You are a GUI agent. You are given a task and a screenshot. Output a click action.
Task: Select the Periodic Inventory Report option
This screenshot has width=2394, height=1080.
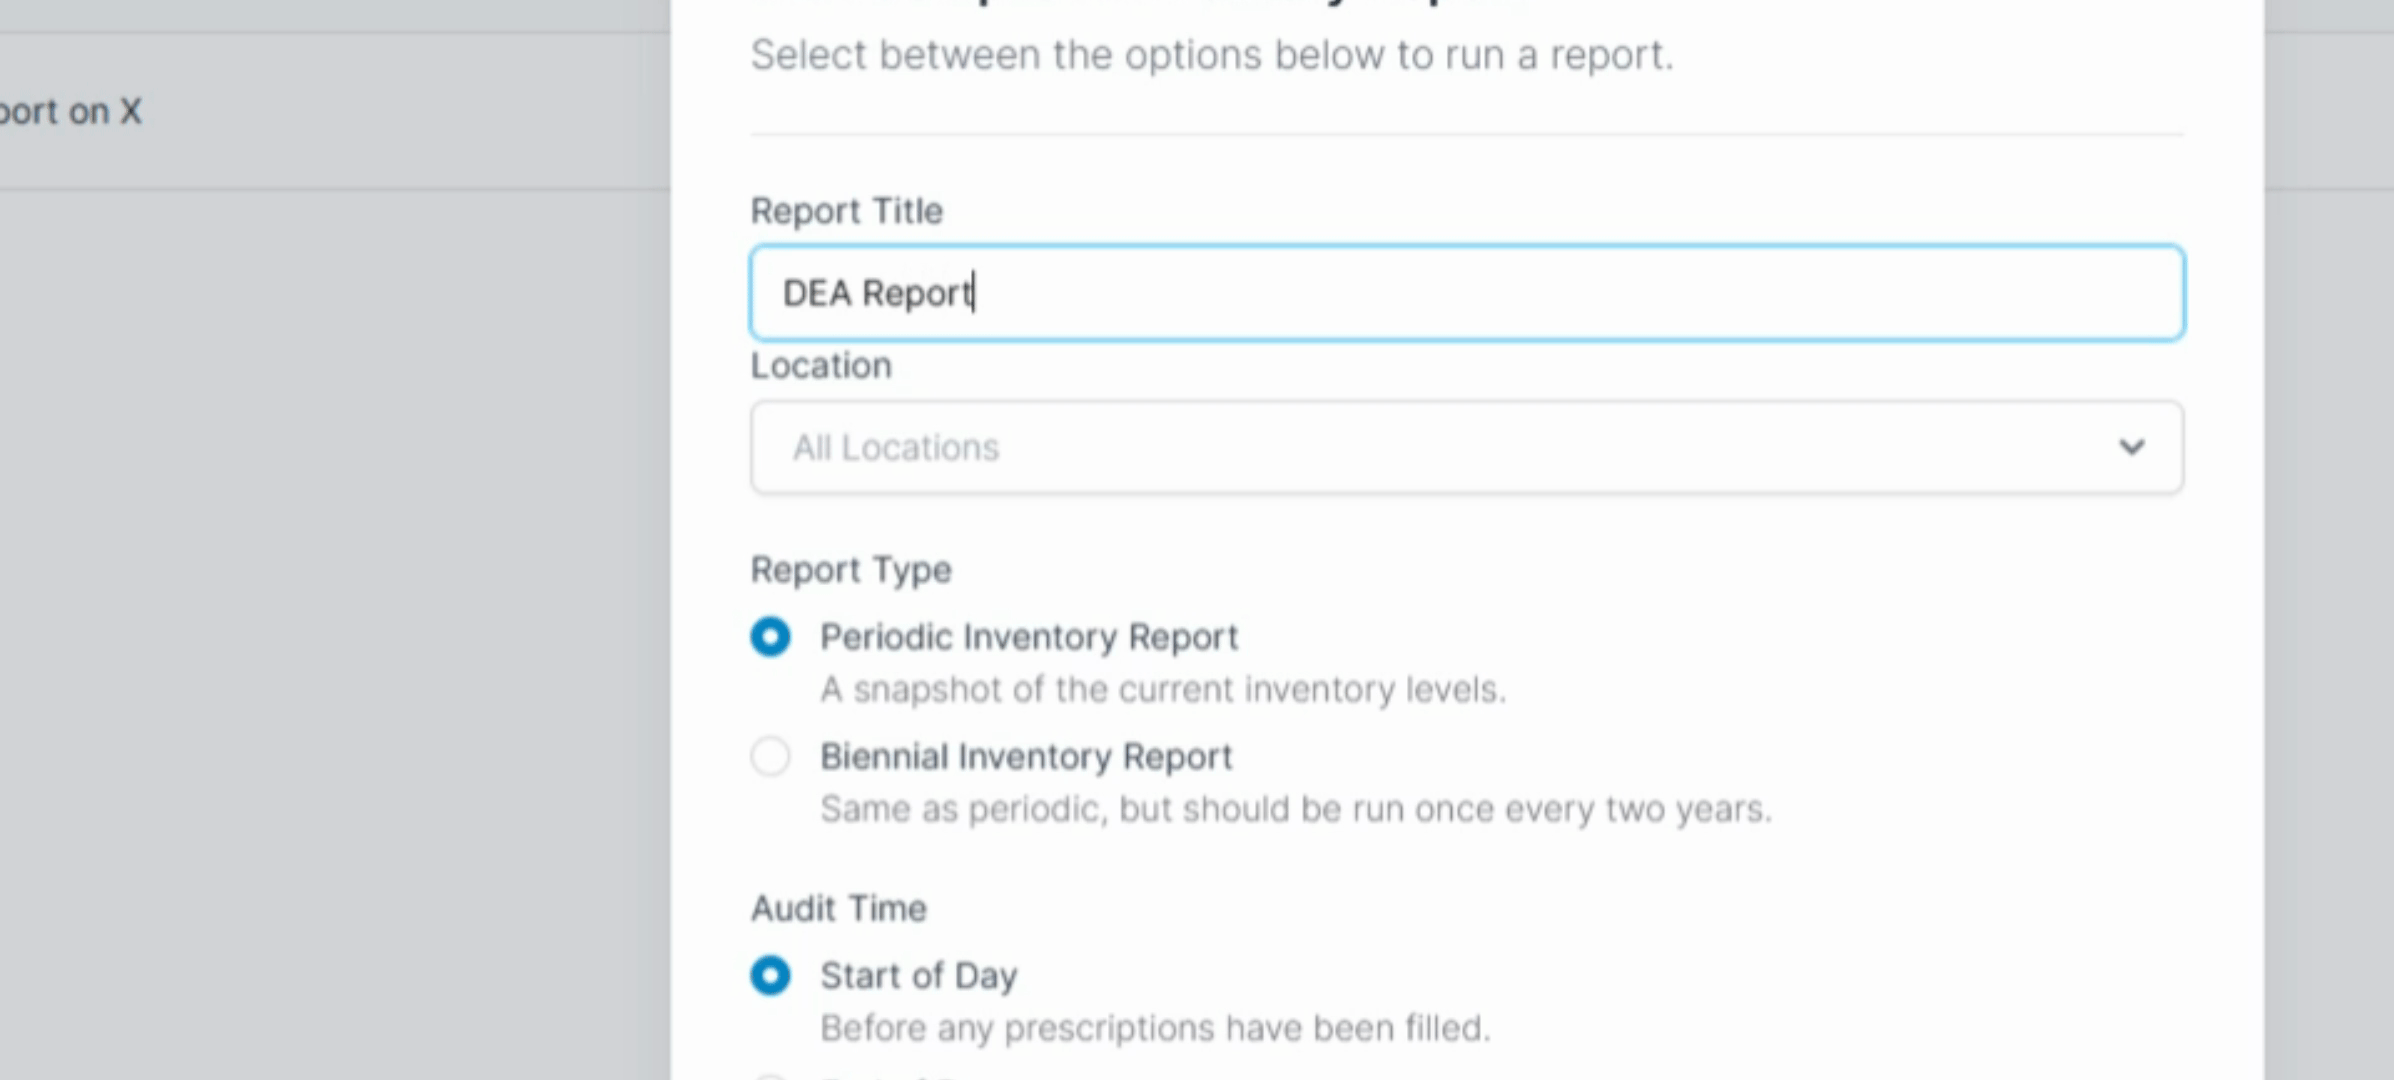click(x=770, y=636)
